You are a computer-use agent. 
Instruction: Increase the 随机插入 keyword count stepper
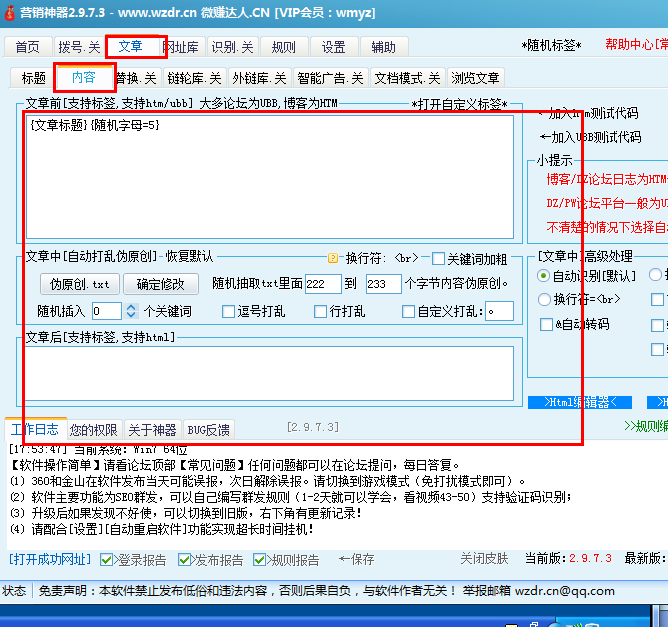[x=131, y=307]
